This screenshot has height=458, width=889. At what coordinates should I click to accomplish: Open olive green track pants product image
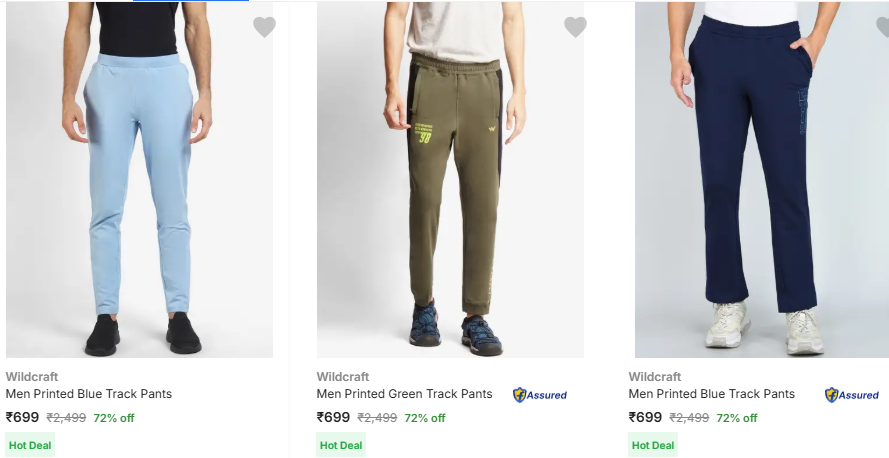point(450,180)
